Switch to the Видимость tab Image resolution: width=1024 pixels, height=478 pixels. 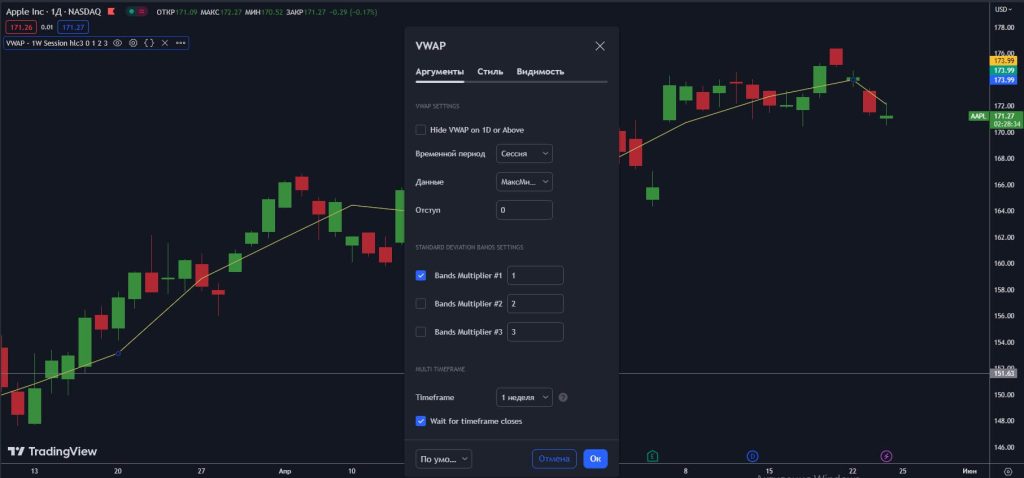tap(540, 72)
